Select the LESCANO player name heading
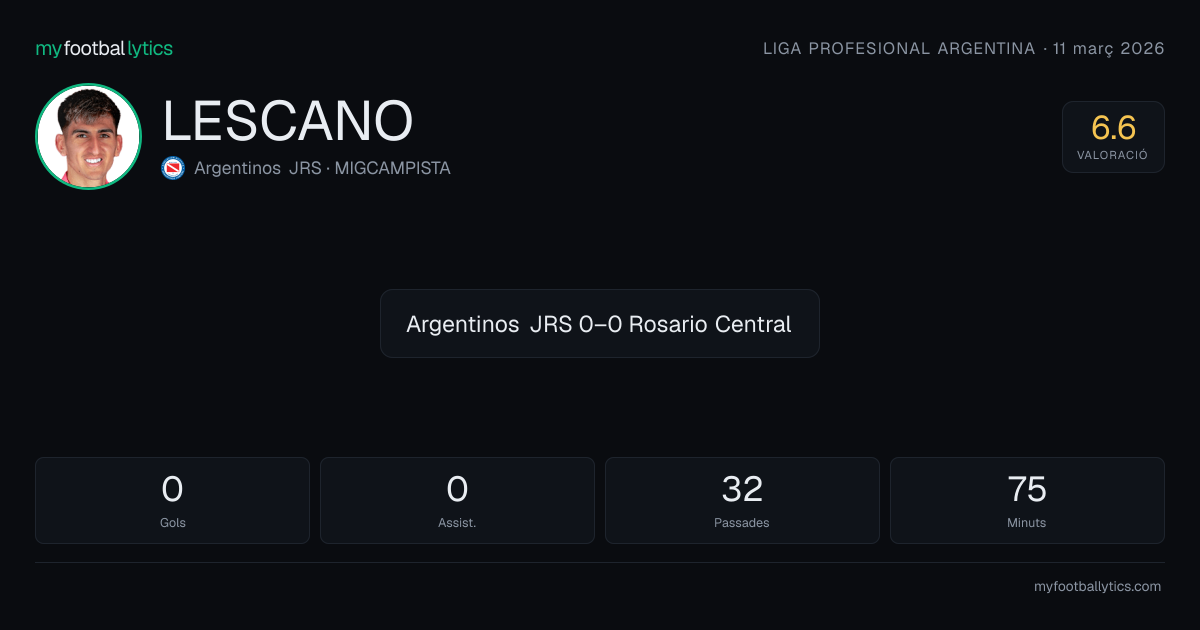Screen dimensions: 1200x630 click(288, 122)
